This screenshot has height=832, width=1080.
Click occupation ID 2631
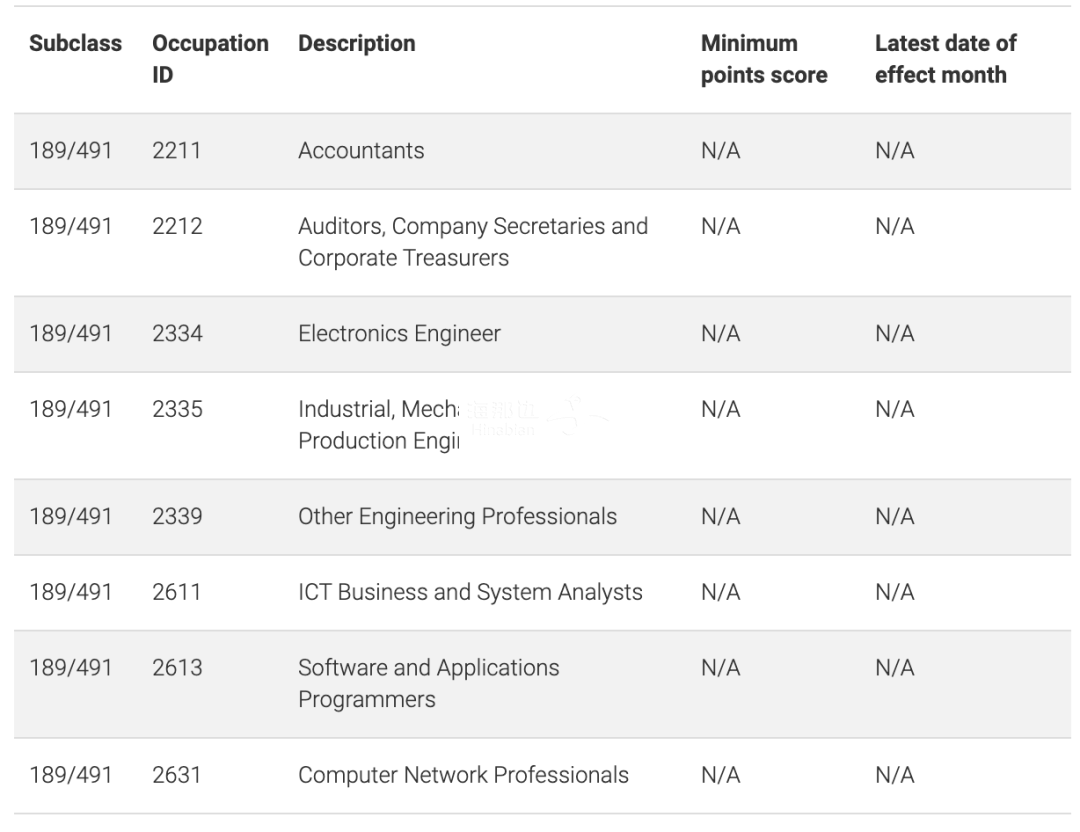tap(176, 776)
